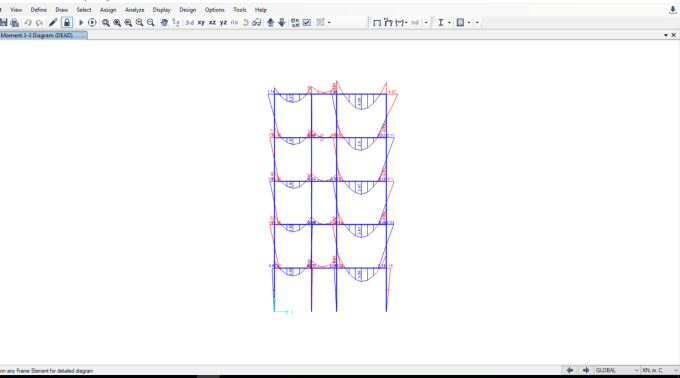680x378 pixels.
Task: Move down in list with down arrow
Action: click(282, 23)
